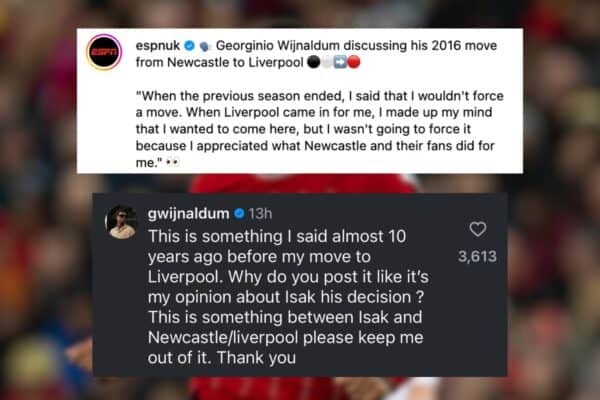Open the ESPN profile picture
Viewport: 600px width, 400px height.
[x=104, y=52]
